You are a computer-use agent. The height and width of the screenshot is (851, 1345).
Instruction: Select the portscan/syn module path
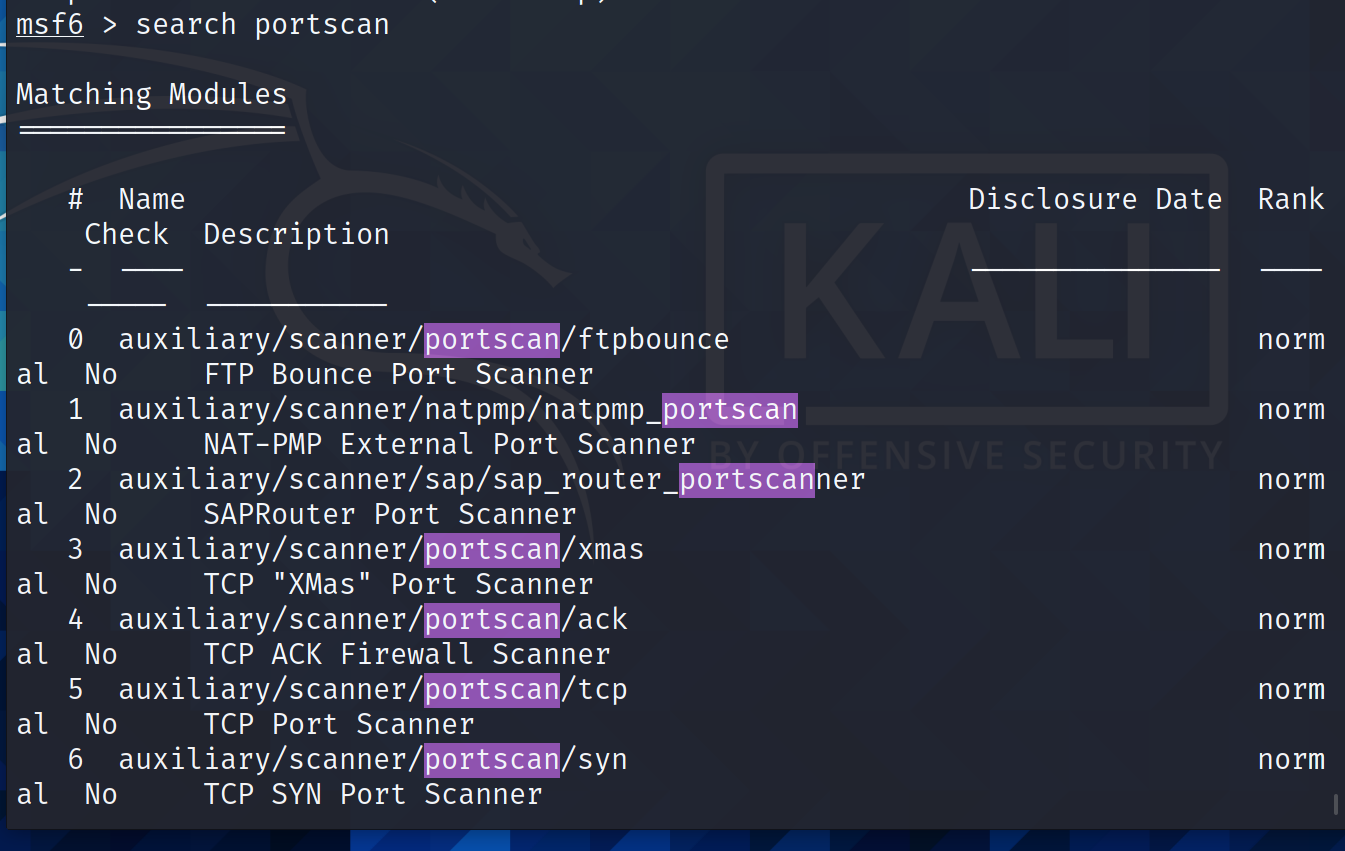point(373,760)
